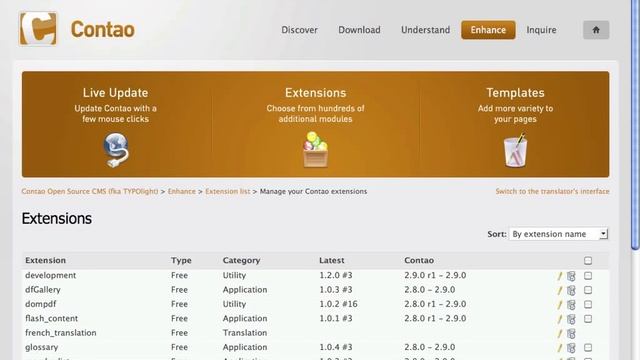Edit the glossary extension via pencil icon

click(x=560, y=348)
